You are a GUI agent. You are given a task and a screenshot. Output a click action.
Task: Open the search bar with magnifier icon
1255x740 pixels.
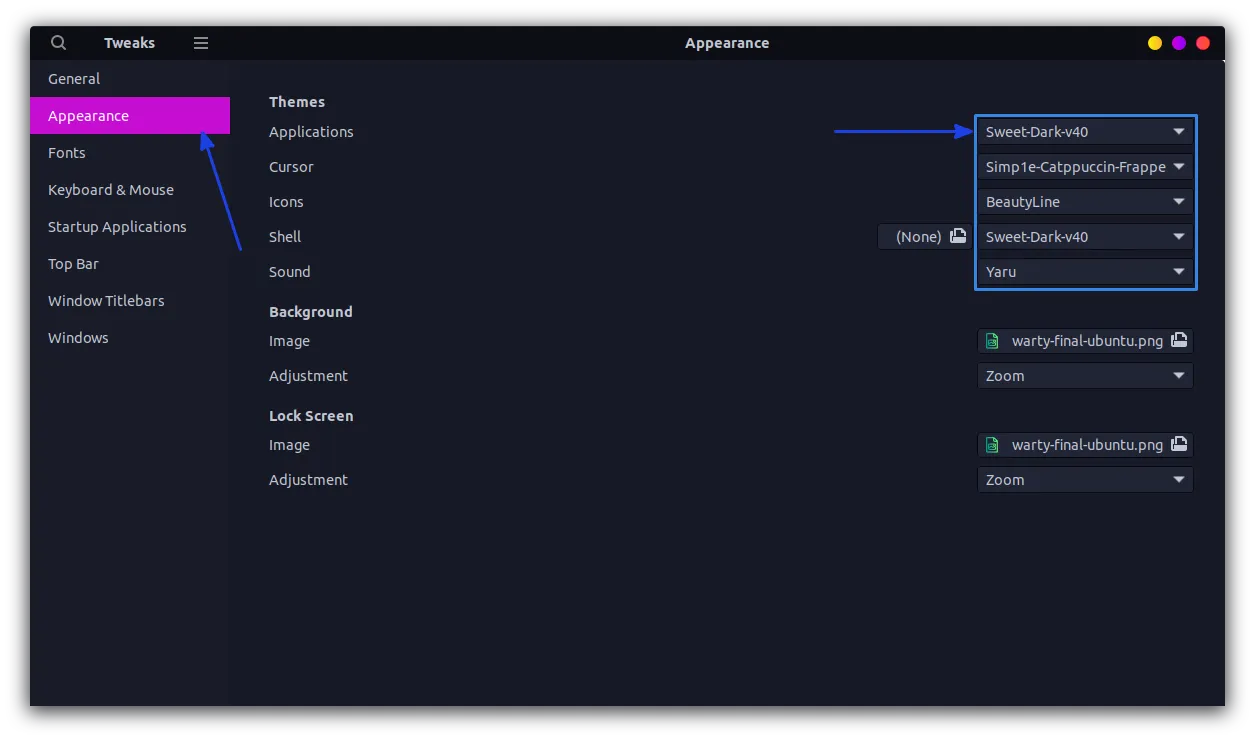pos(57,42)
